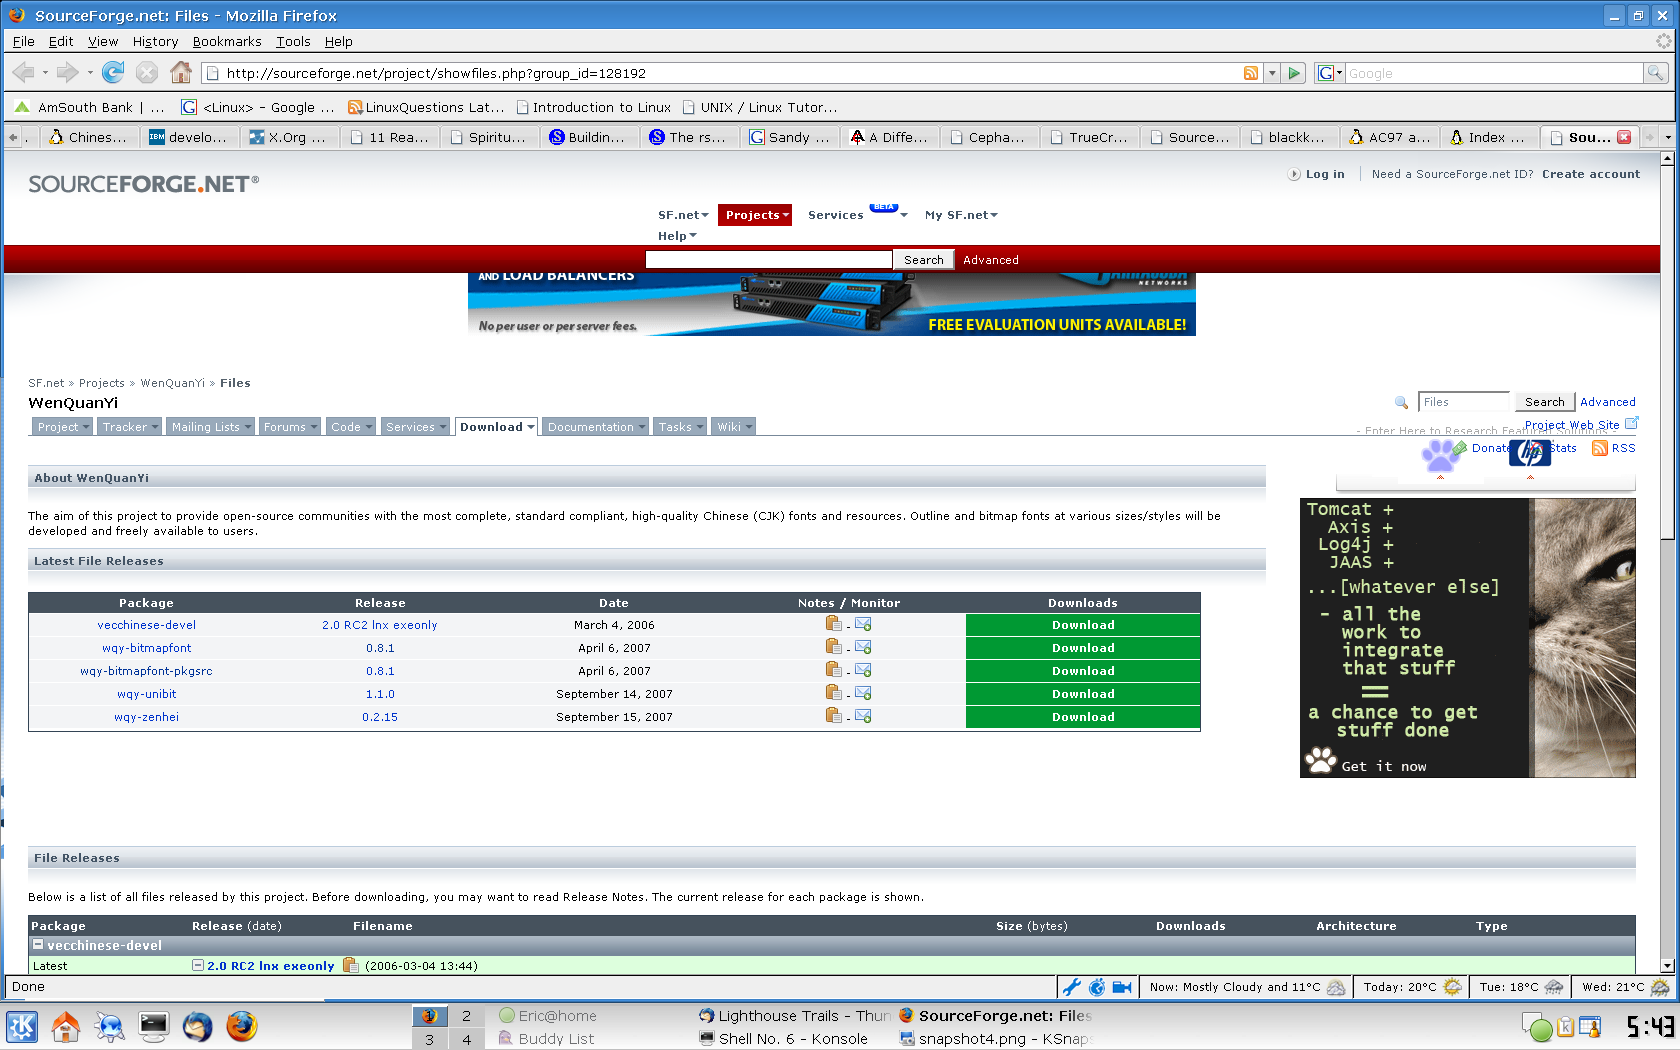Monitor the vecchinese-devel package envelope icon
The image size is (1680, 1050).
863,624
